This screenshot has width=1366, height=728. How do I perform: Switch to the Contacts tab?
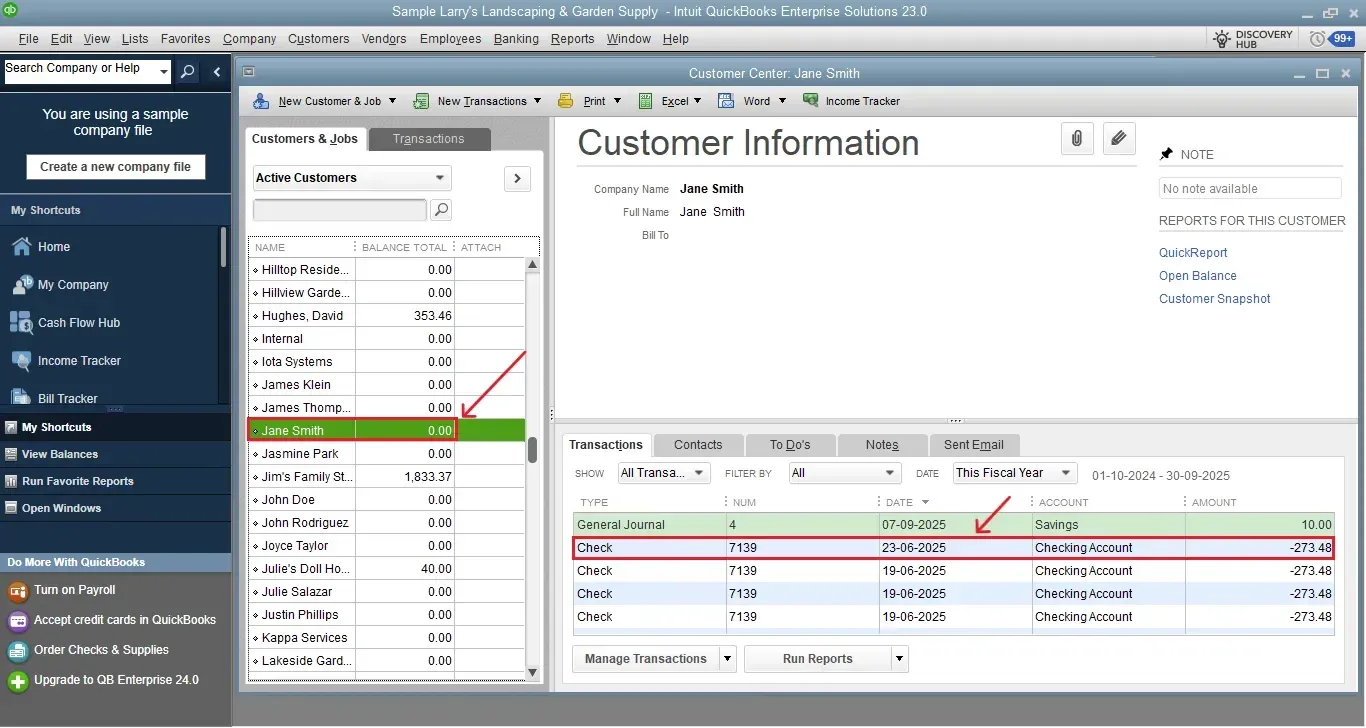tap(697, 444)
